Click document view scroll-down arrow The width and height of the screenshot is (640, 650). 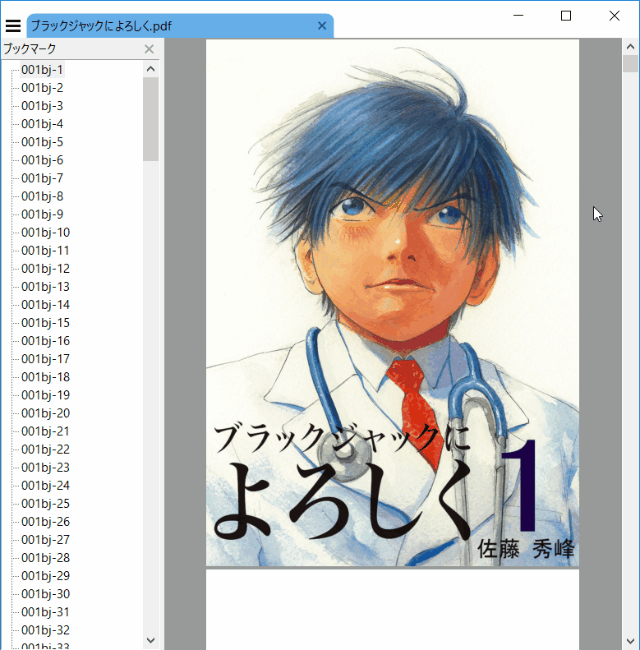630,641
